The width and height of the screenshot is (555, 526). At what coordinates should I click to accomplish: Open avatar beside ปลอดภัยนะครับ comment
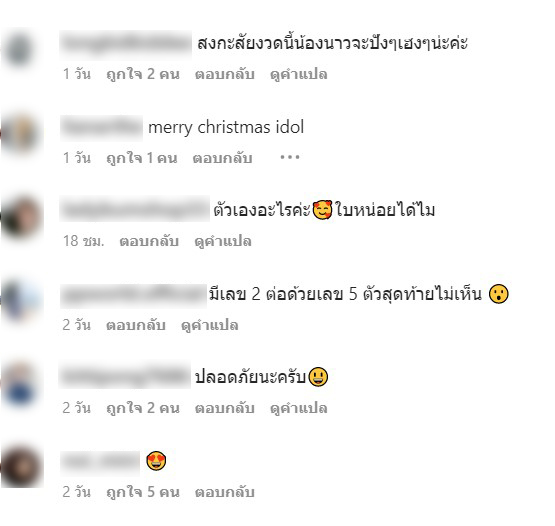(x=21, y=384)
